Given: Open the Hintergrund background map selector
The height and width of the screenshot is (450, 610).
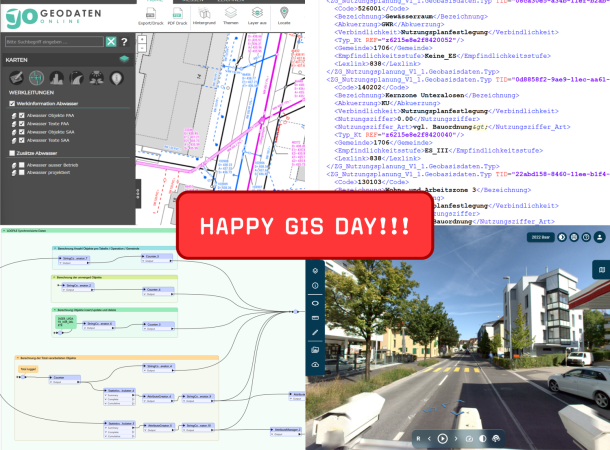Looking at the screenshot, I should pos(204,13).
